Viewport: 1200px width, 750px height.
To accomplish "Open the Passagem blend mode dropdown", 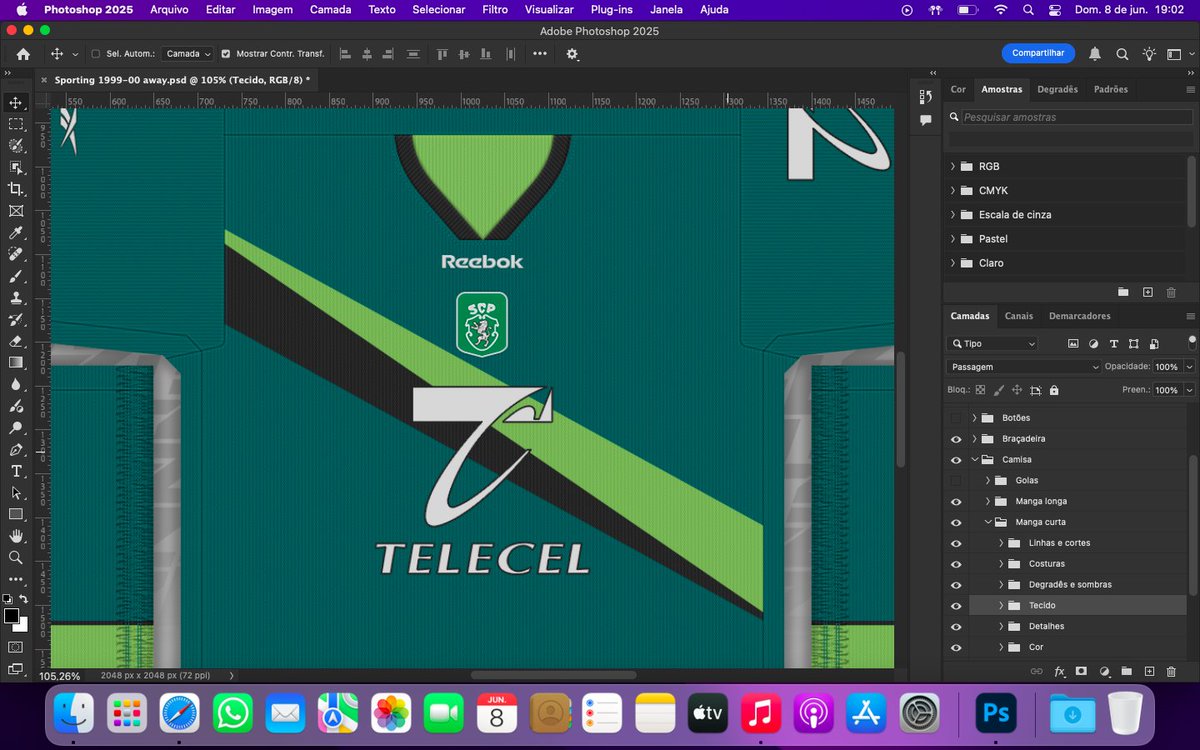I will (x=1023, y=367).
